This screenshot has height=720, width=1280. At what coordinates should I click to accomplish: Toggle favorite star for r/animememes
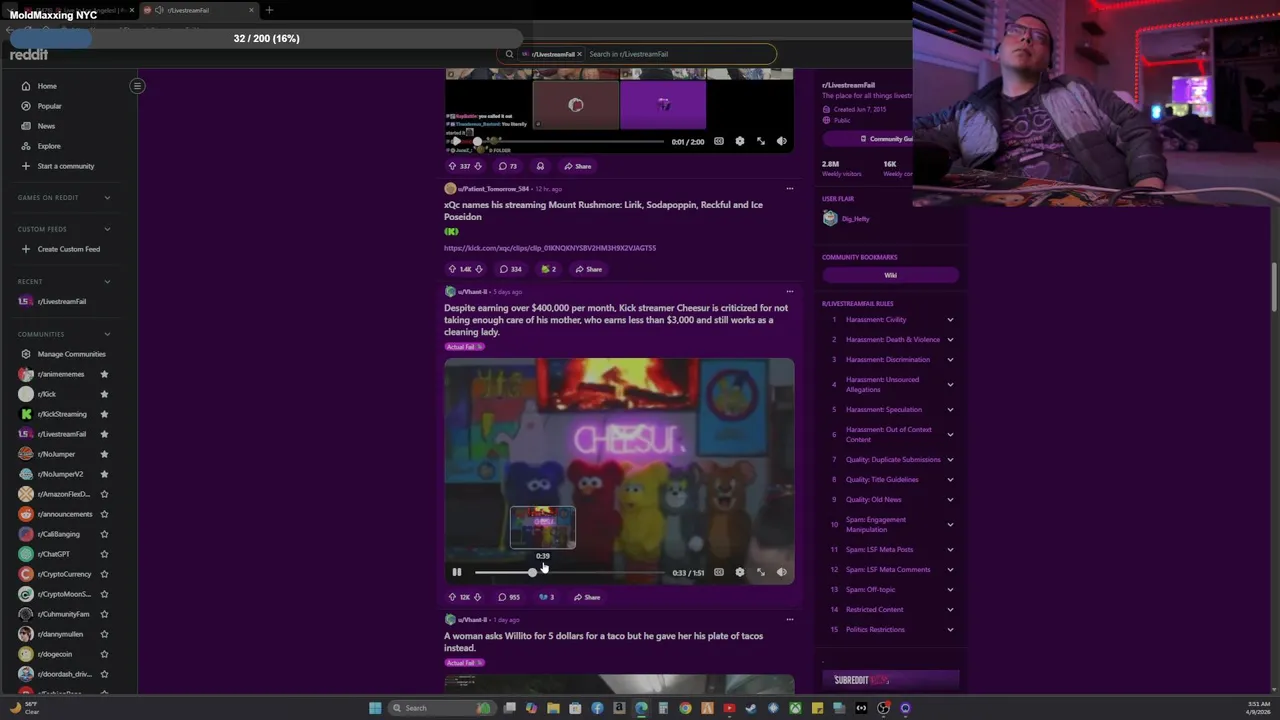tap(104, 374)
